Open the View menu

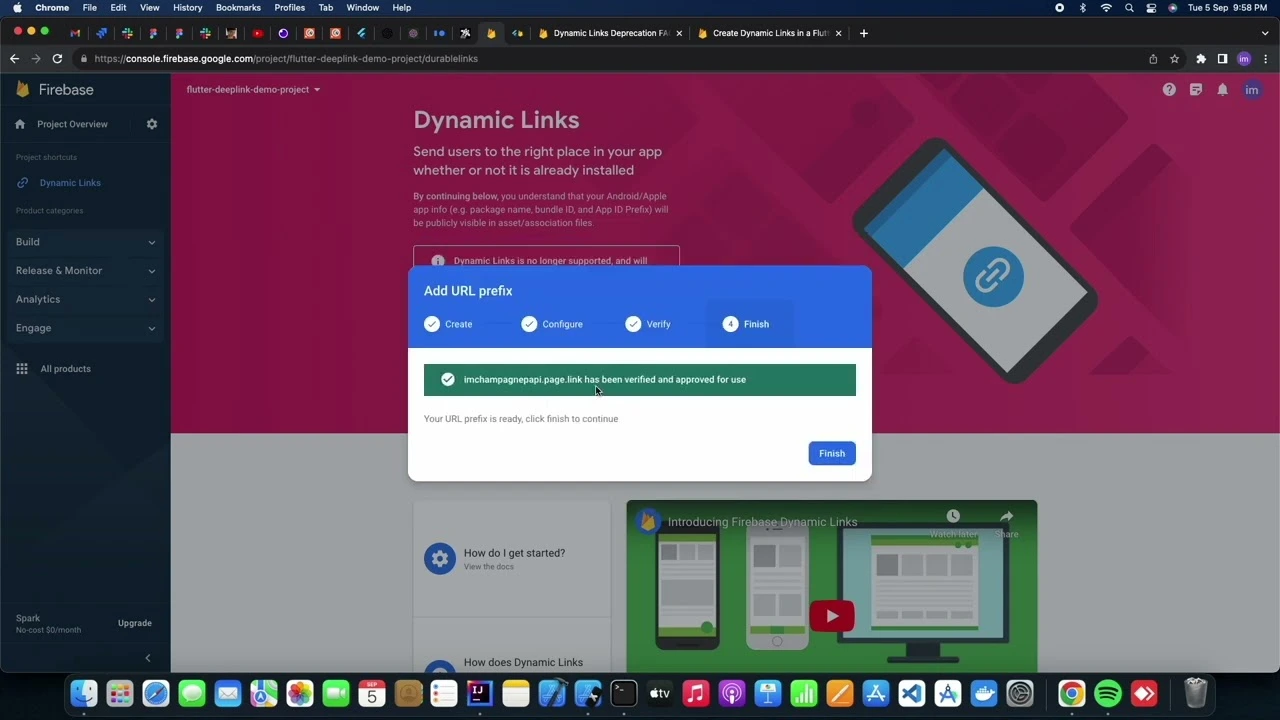(149, 8)
